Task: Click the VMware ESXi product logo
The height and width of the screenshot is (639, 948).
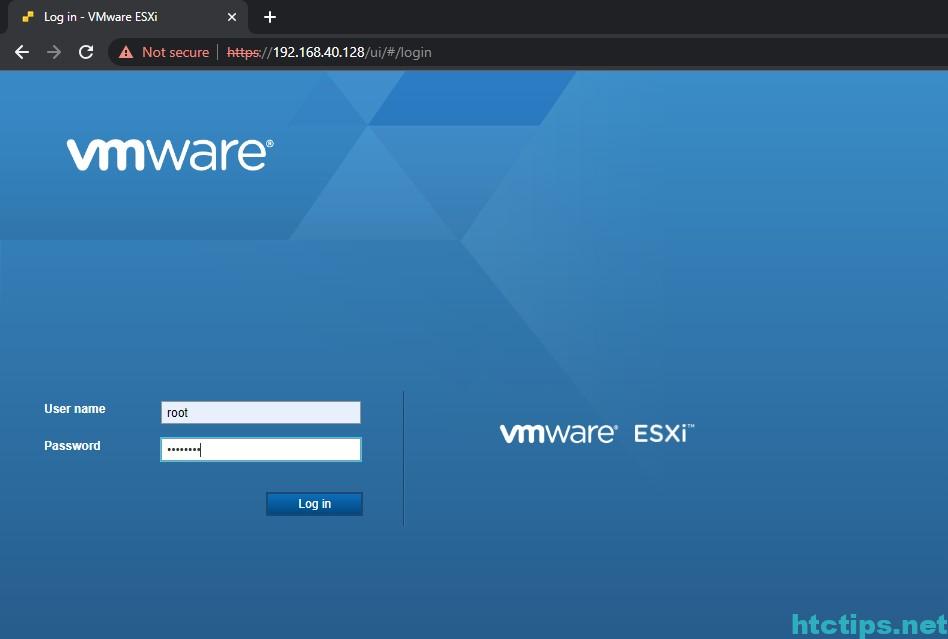Action: pyautogui.click(x=597, y=433)
